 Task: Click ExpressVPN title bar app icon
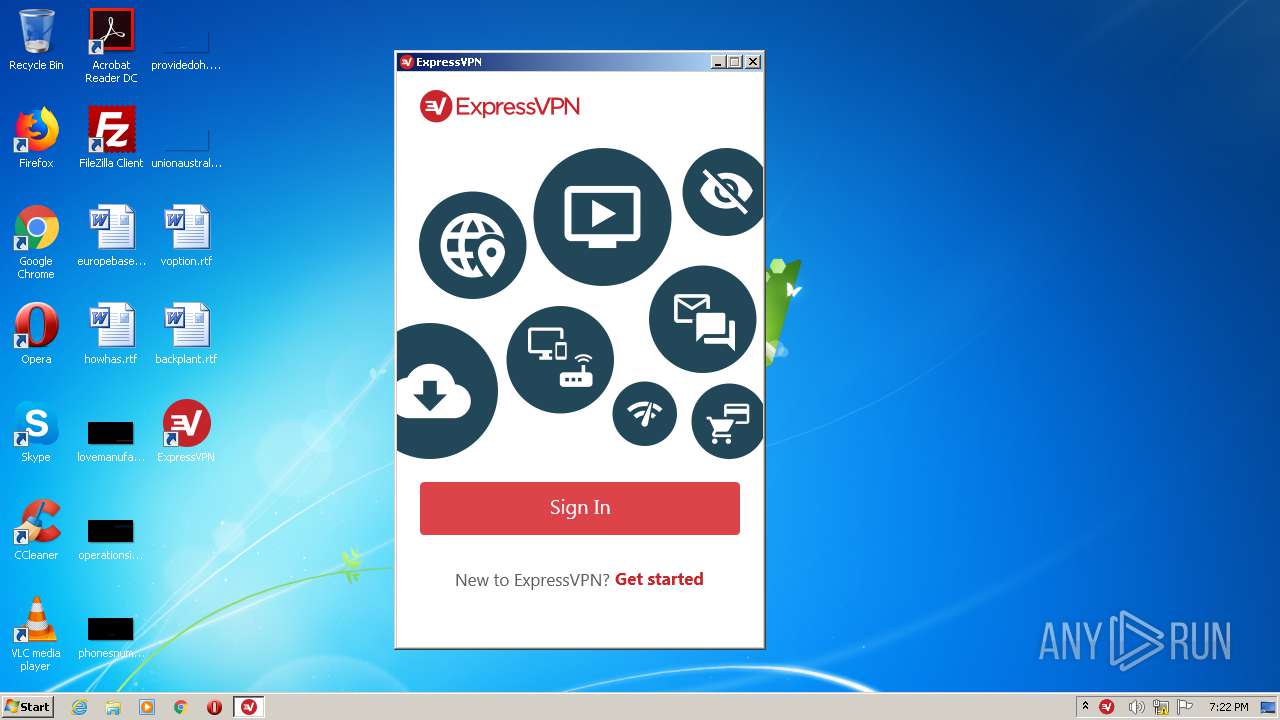click(406, 62)
